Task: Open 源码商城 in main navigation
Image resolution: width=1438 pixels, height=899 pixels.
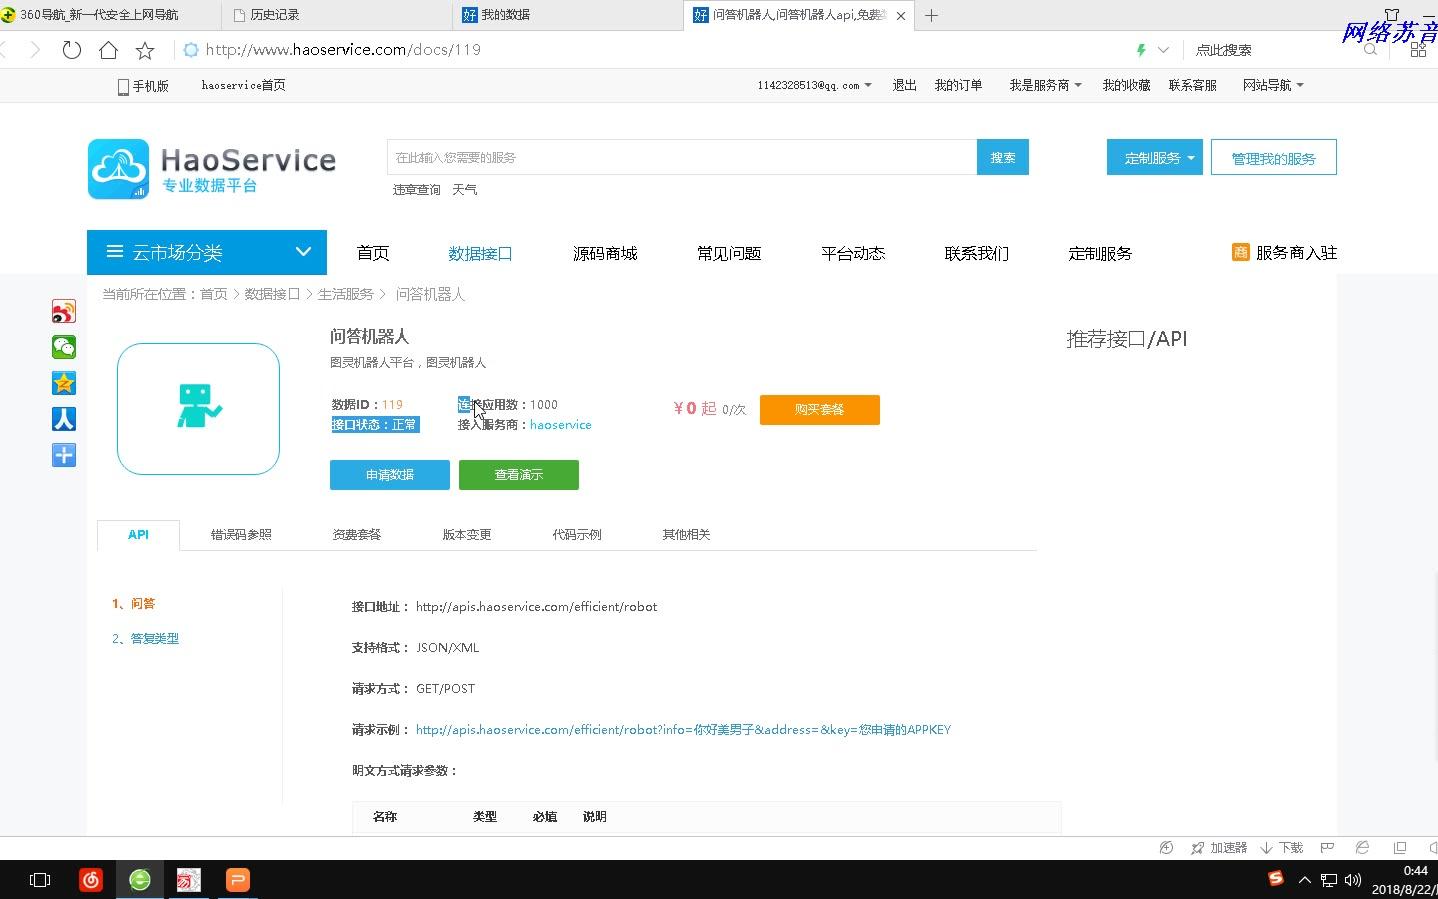Action: (605, 253)
